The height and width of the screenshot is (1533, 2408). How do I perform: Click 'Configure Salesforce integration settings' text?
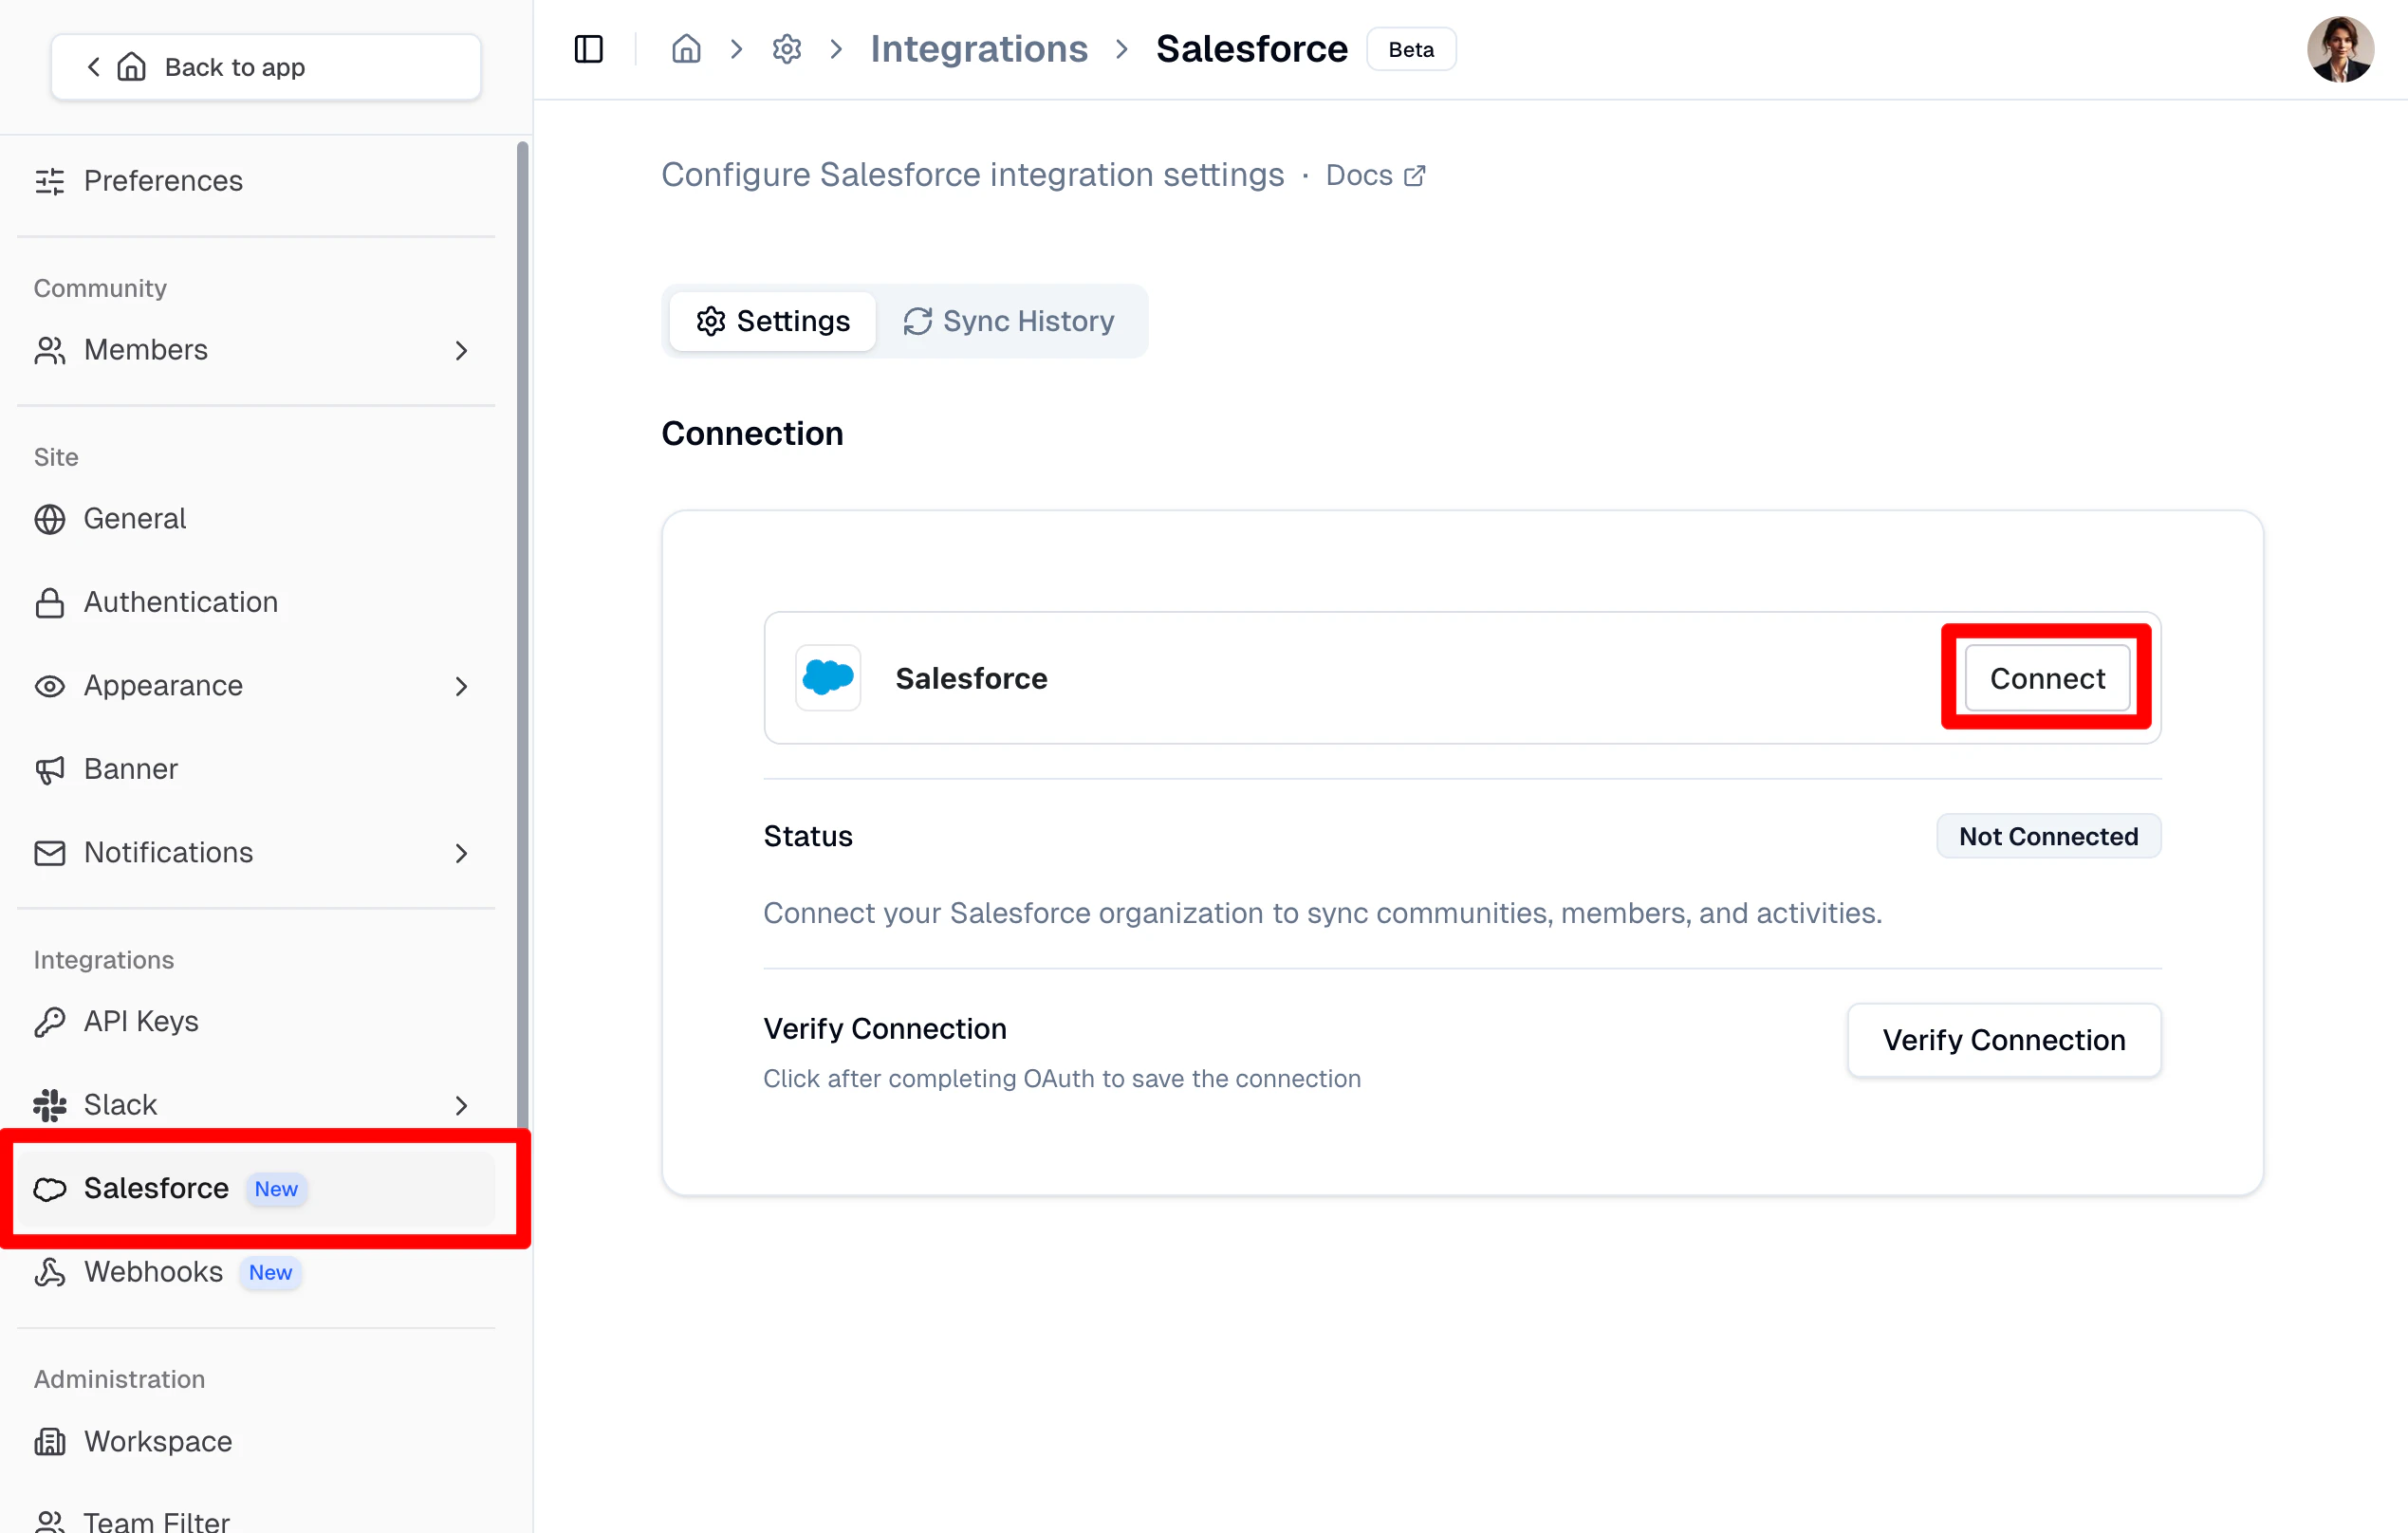click(972, 175)
